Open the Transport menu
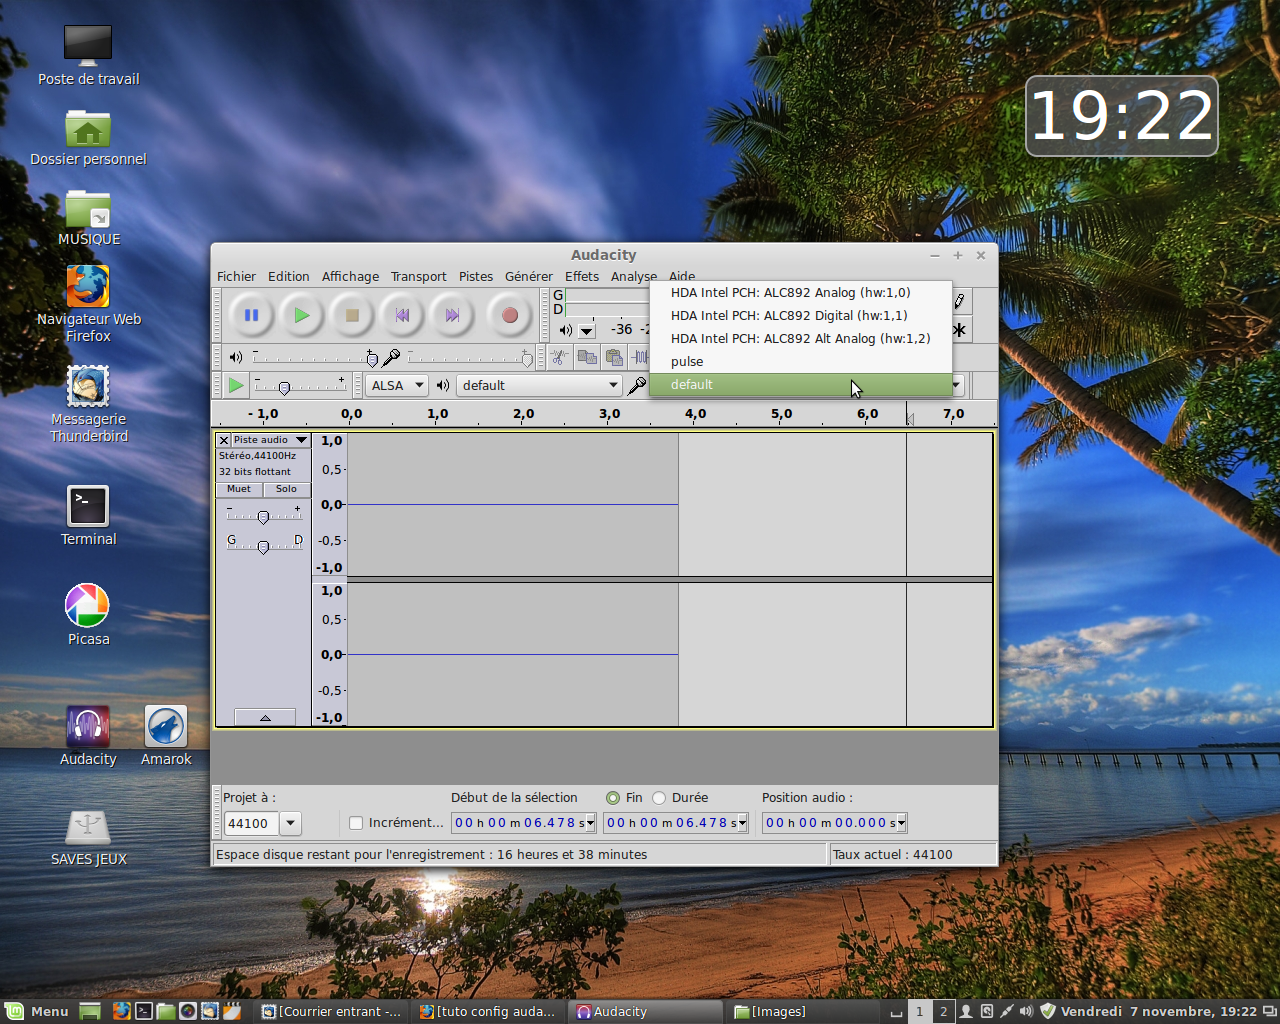1280x1024 pixels. point(418,277)
